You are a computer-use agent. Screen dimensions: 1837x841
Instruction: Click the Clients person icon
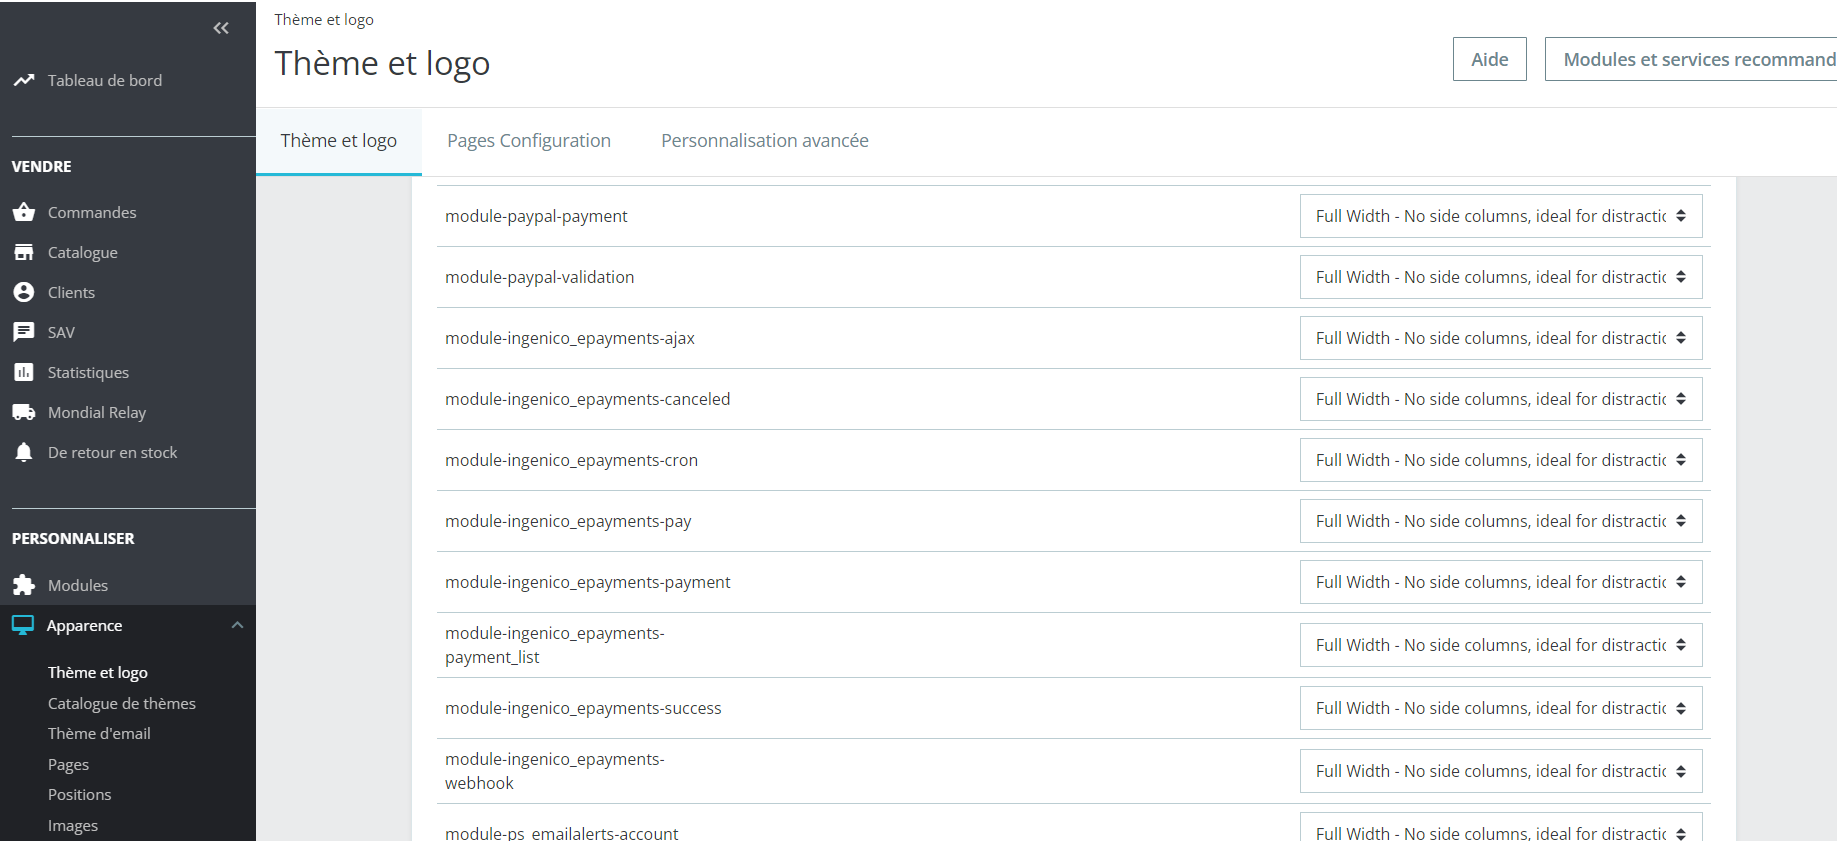(x=24, y=292)
